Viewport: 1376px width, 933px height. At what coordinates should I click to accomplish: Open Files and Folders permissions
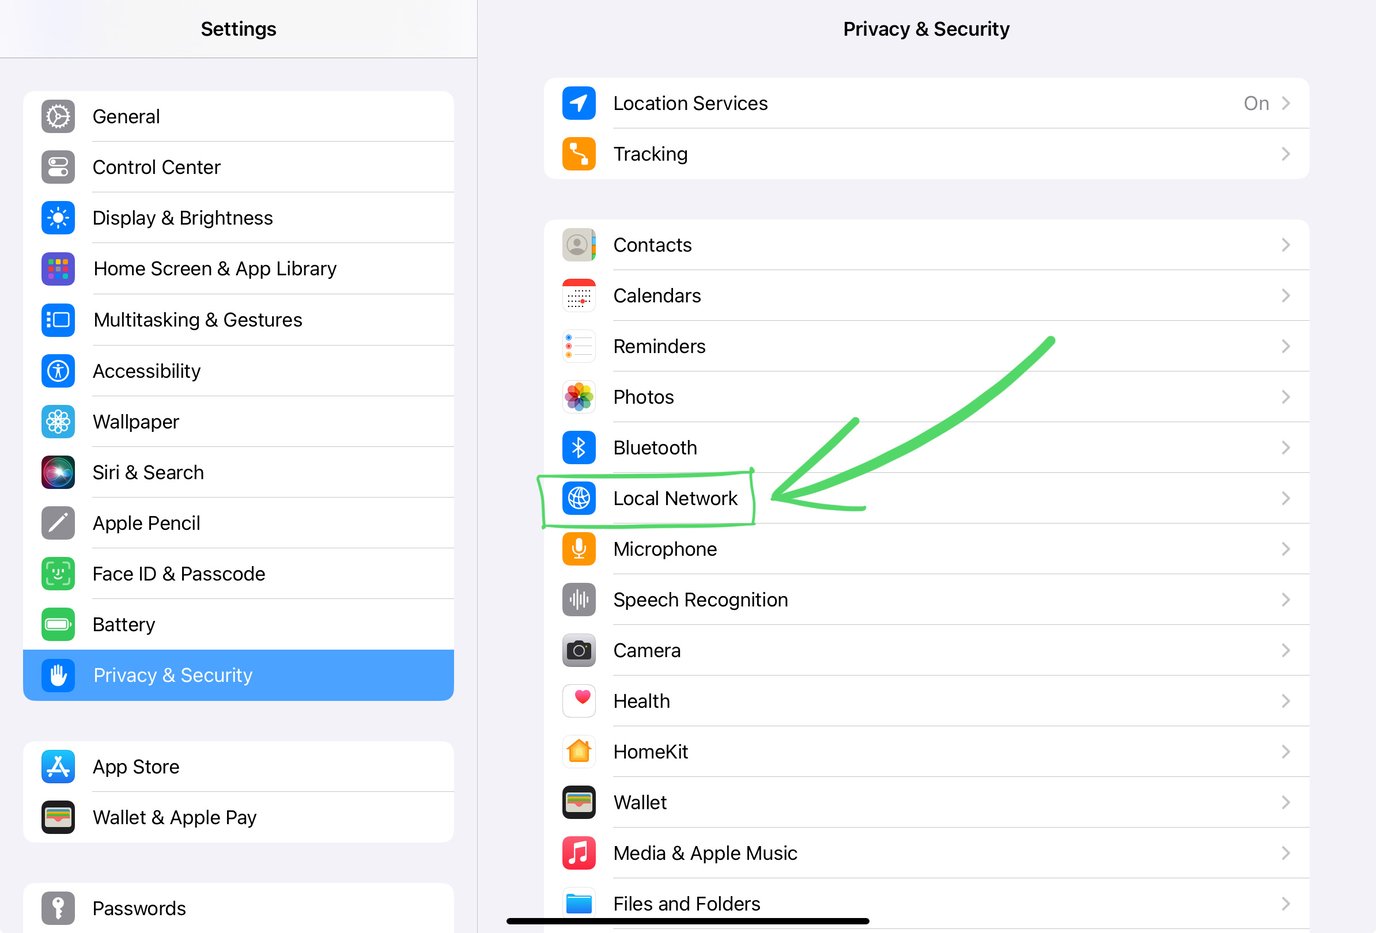click(x=926, y=903)
